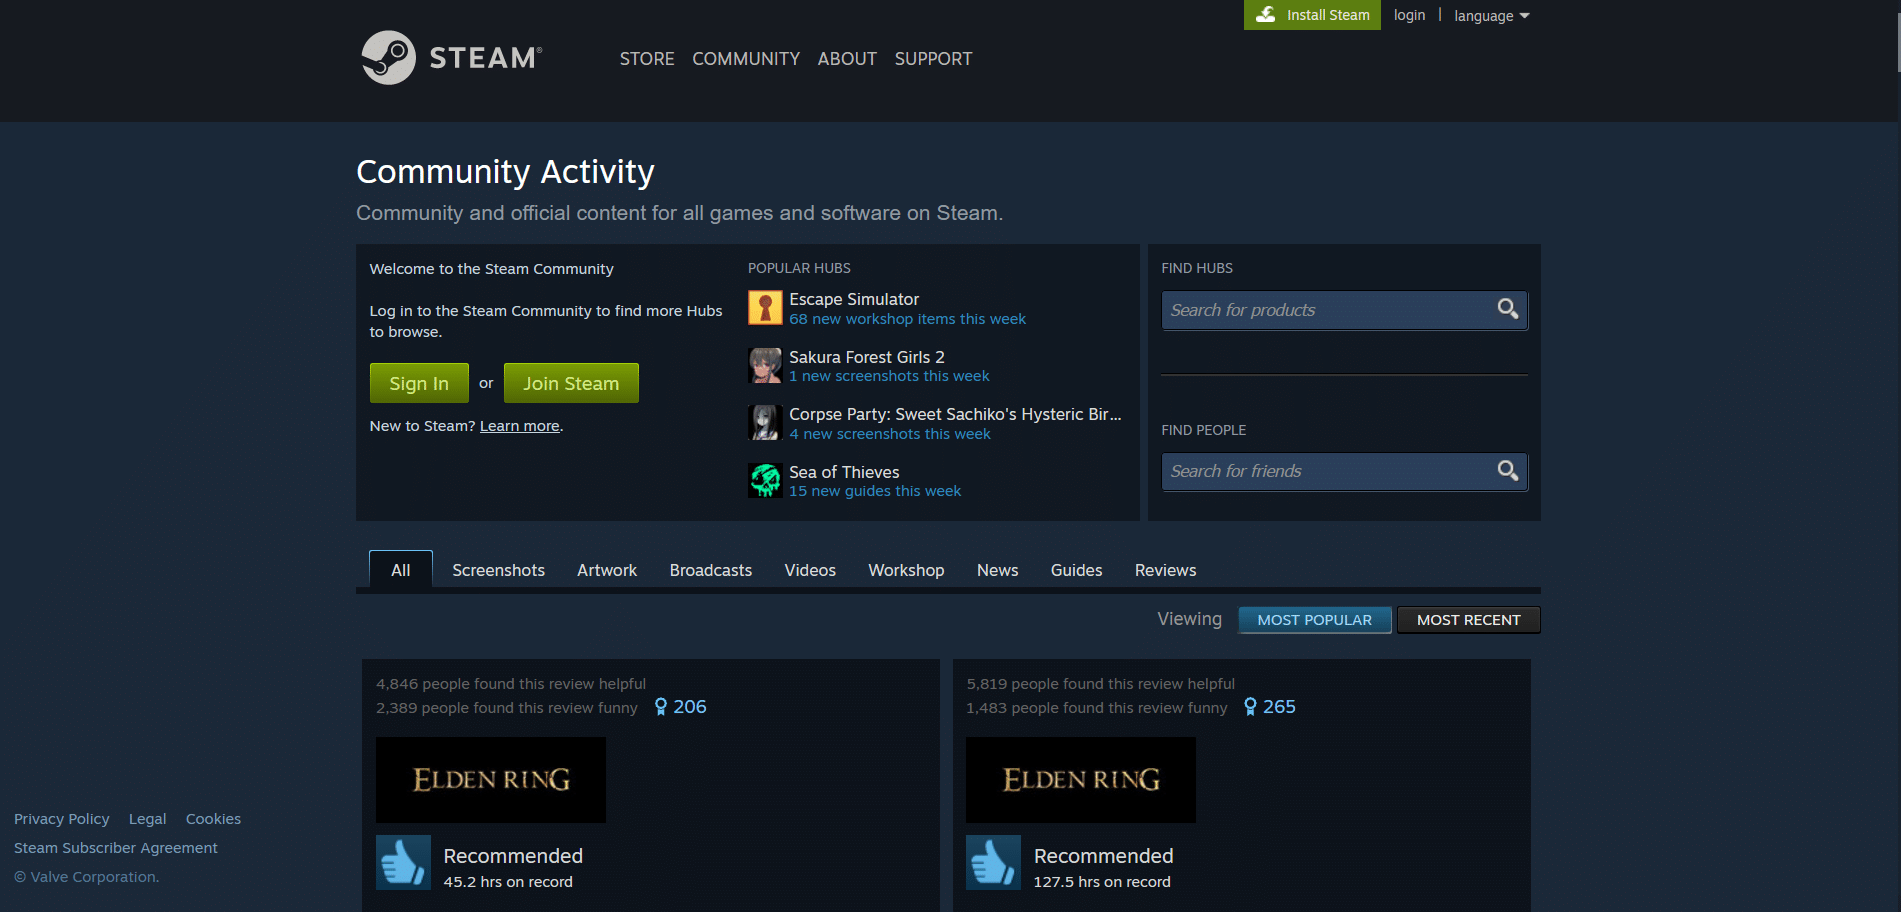Open the language dropdown
The width and height of the screenshot is (1901, 912).
pyautogui.click(x=1491, y=16)
